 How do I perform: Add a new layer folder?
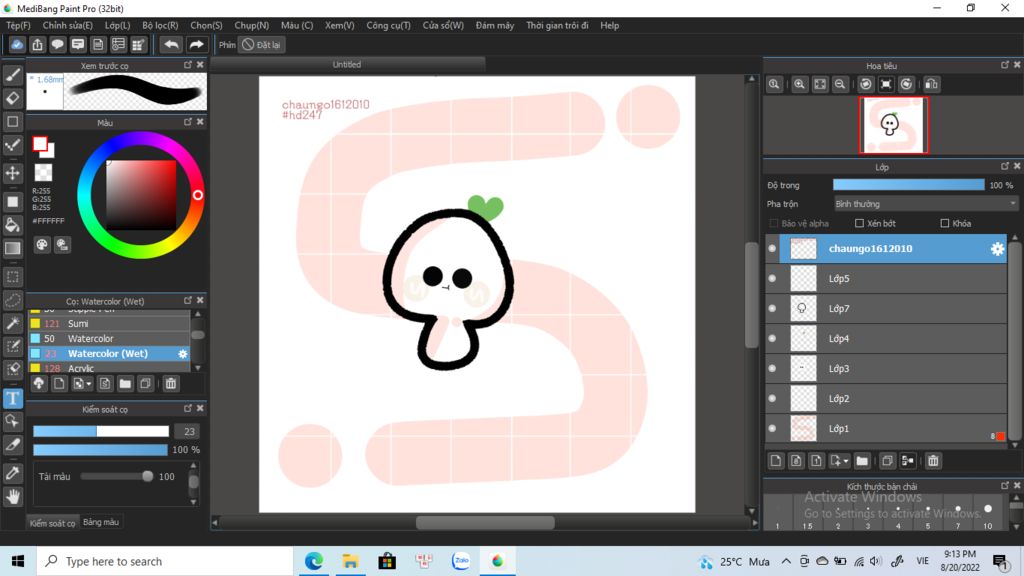point(862,461)
